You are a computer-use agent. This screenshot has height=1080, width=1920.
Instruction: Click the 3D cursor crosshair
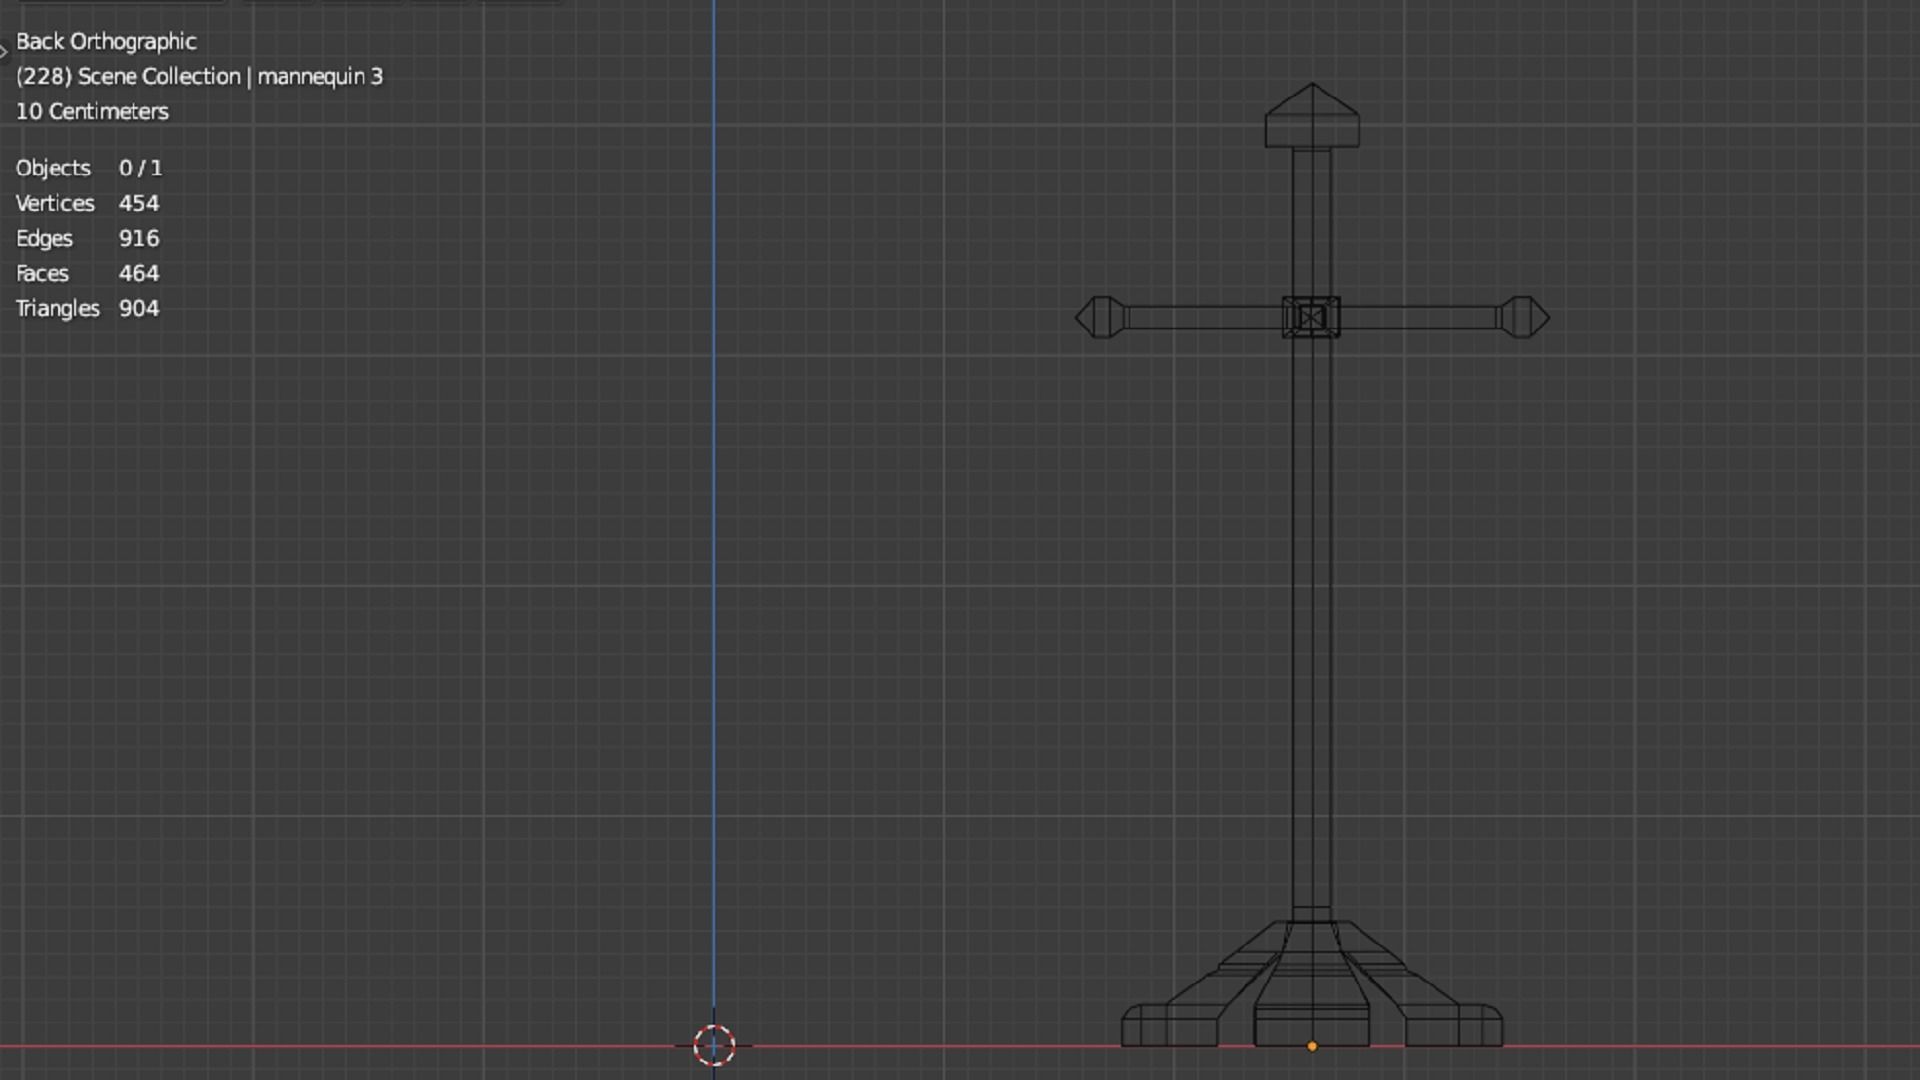(714, 1046)
